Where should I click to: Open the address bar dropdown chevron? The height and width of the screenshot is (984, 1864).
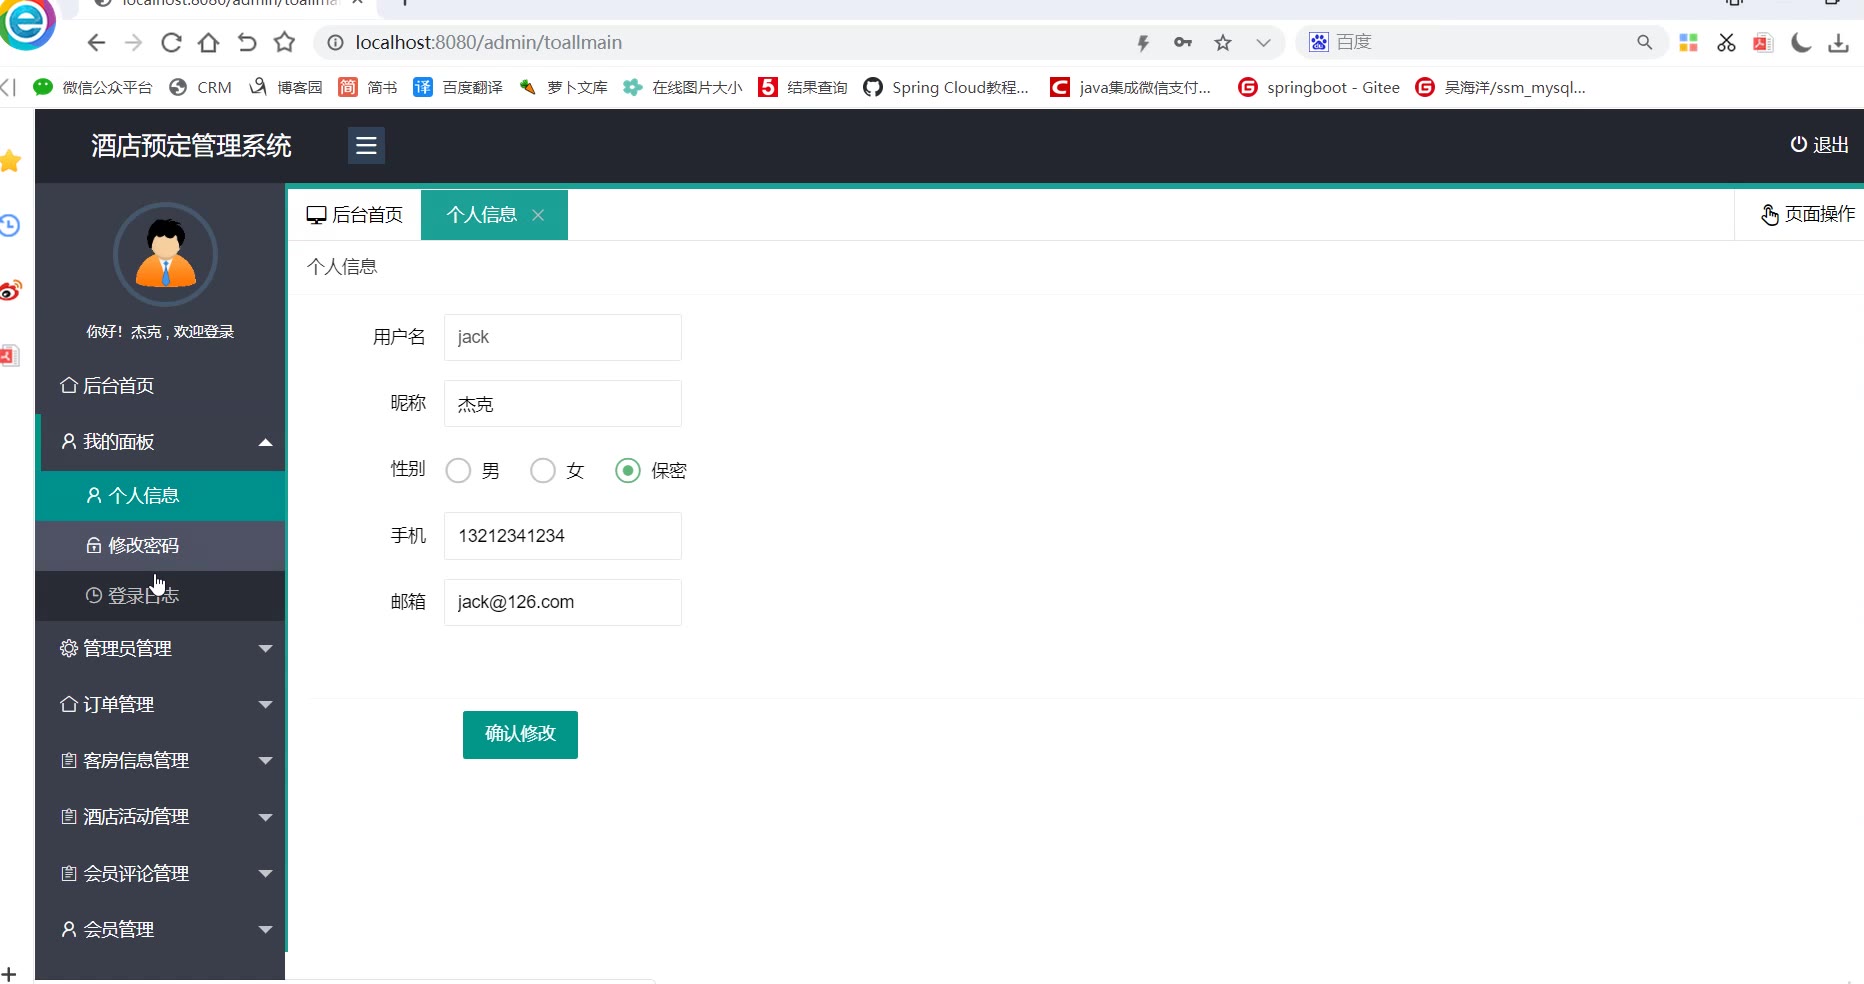pyautogui.click(x=1263, y=43)
